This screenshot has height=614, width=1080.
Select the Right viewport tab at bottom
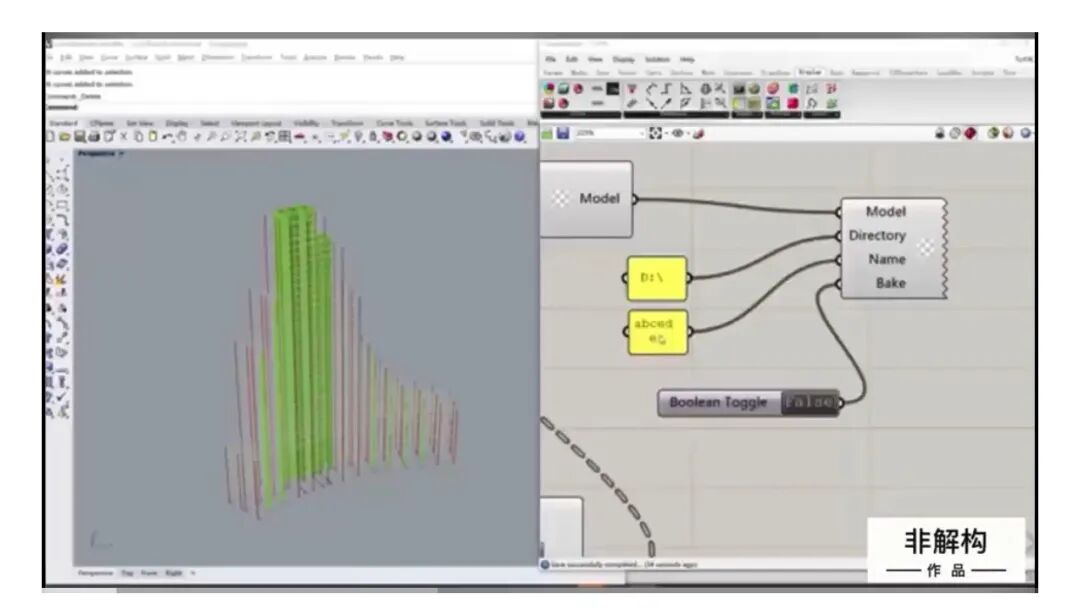pyautogui.click(x=174, y=573)
